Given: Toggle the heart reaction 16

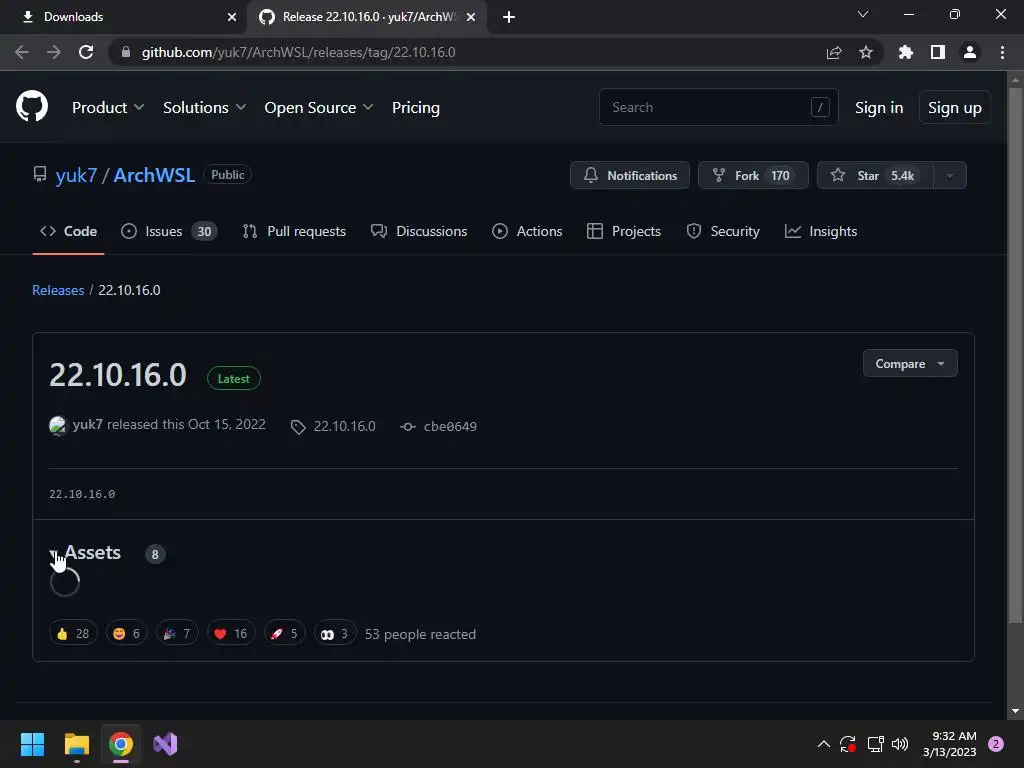Looking at the screenshot, I should point(231,633).
